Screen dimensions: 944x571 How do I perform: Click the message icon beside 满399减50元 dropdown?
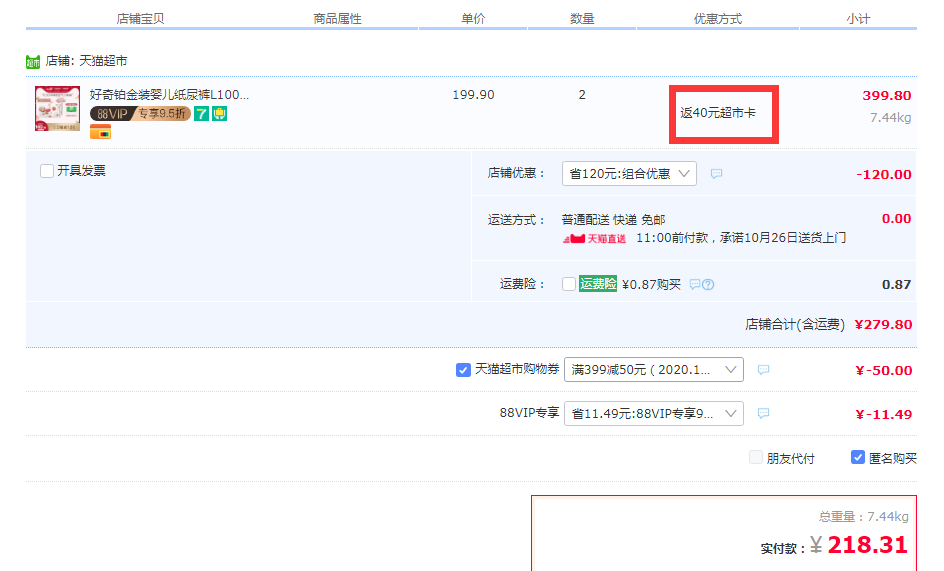763,370
